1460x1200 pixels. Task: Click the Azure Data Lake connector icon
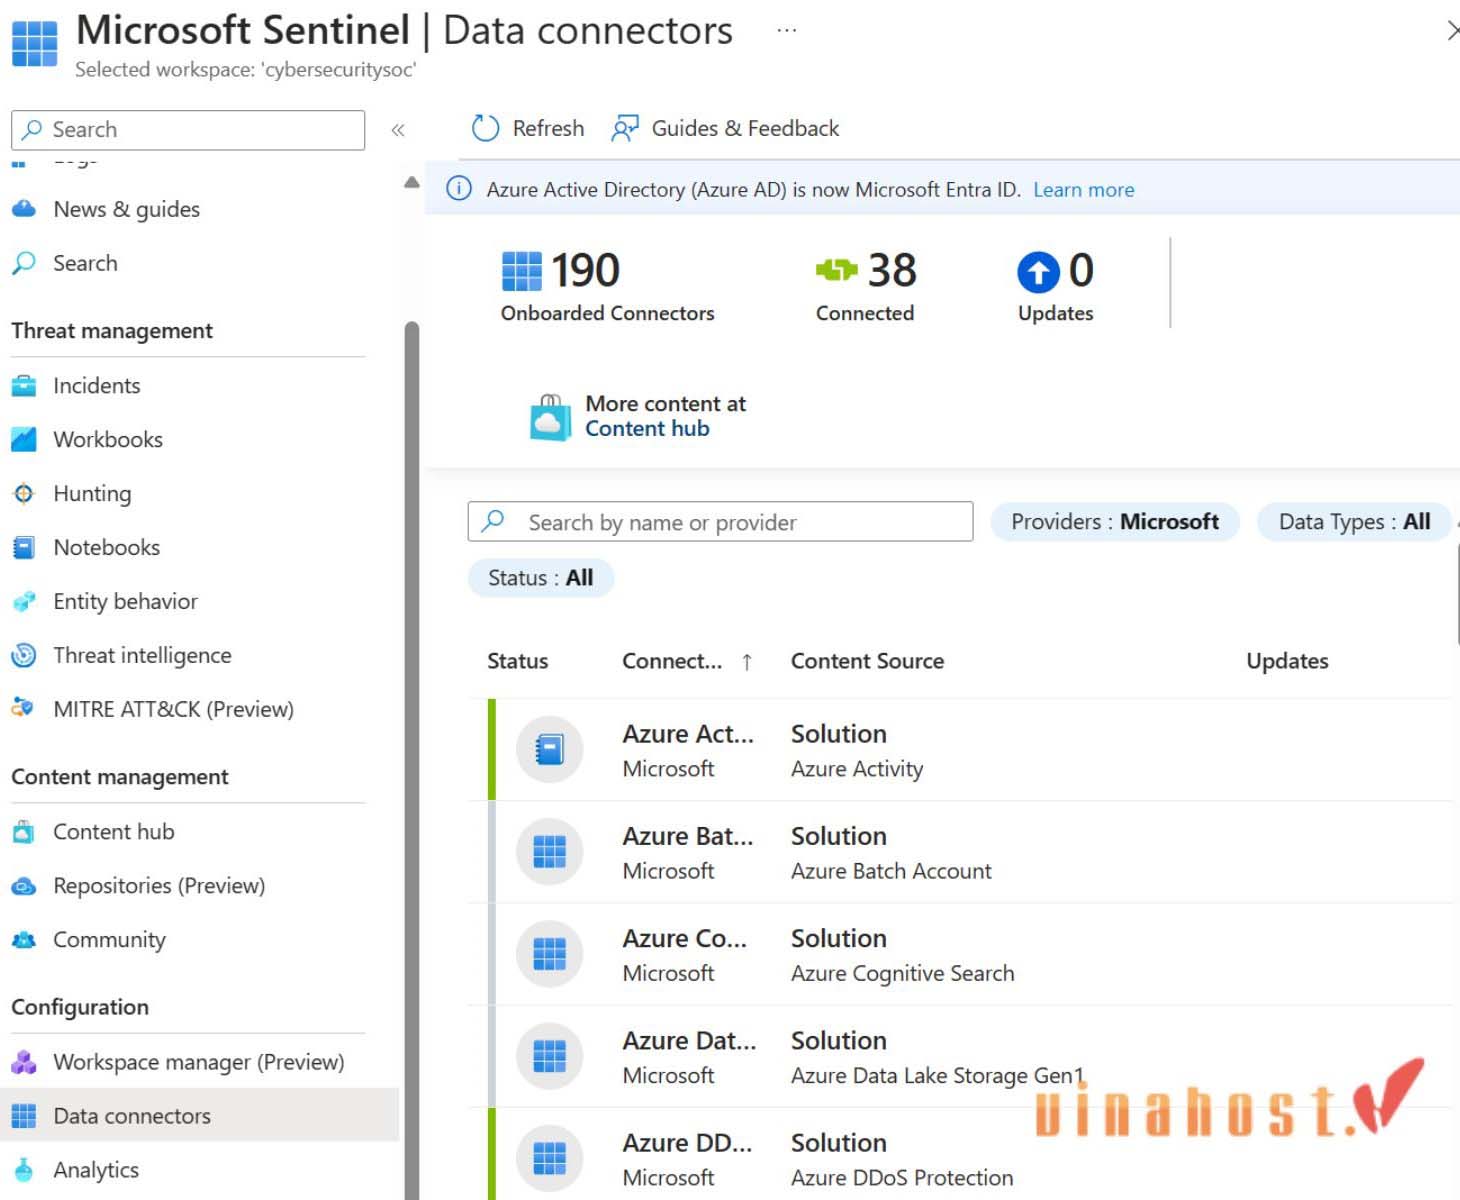point(550,1056)
